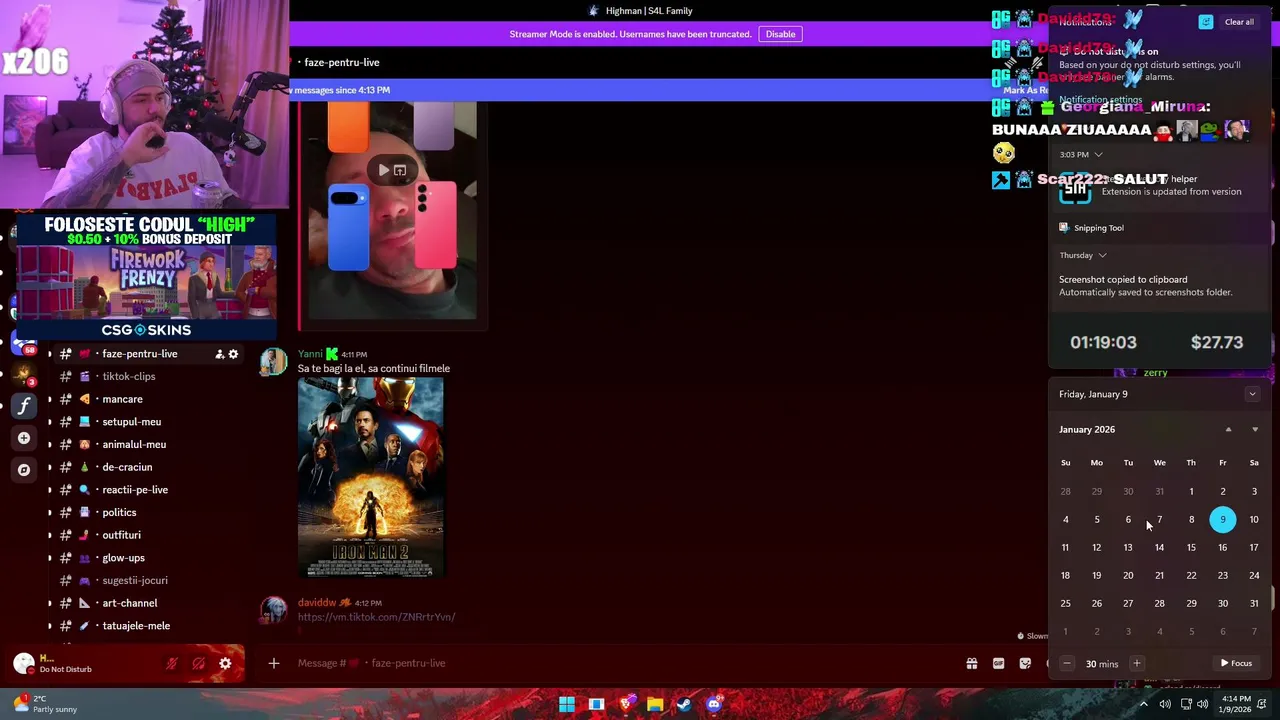Open the Iron Man 2 poster image
The height and width of the screenshot is (720, 1280).
[x=370, y=477]
